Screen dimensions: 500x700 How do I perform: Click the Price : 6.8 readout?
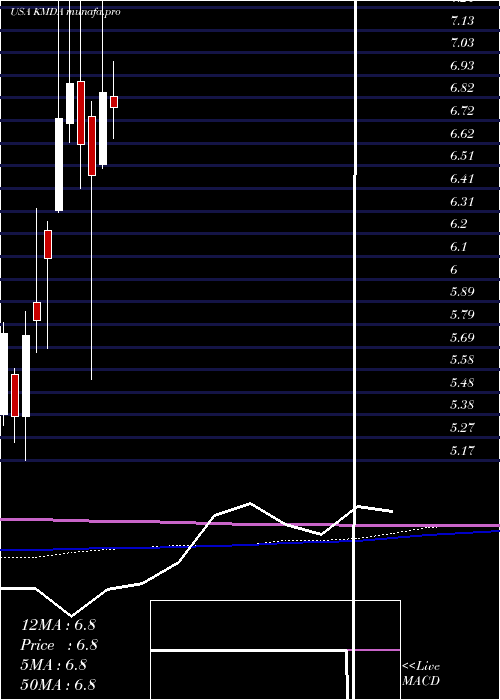(58, 645)
